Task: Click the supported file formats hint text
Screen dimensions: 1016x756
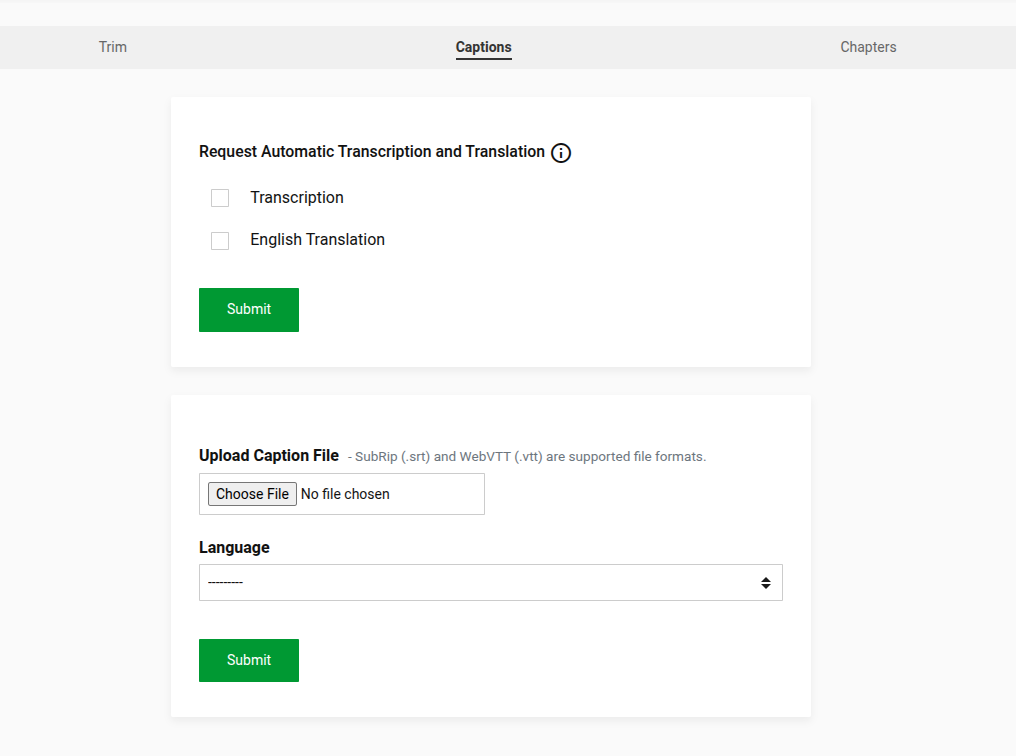Action: coord(527,457)
